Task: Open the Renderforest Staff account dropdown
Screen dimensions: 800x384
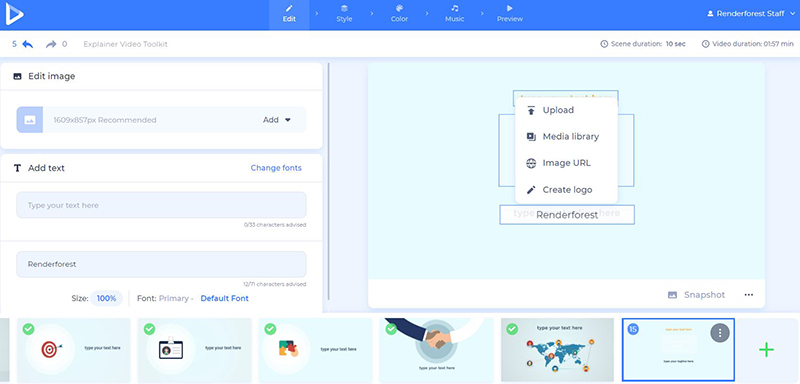Action: [x=751, y=14]
